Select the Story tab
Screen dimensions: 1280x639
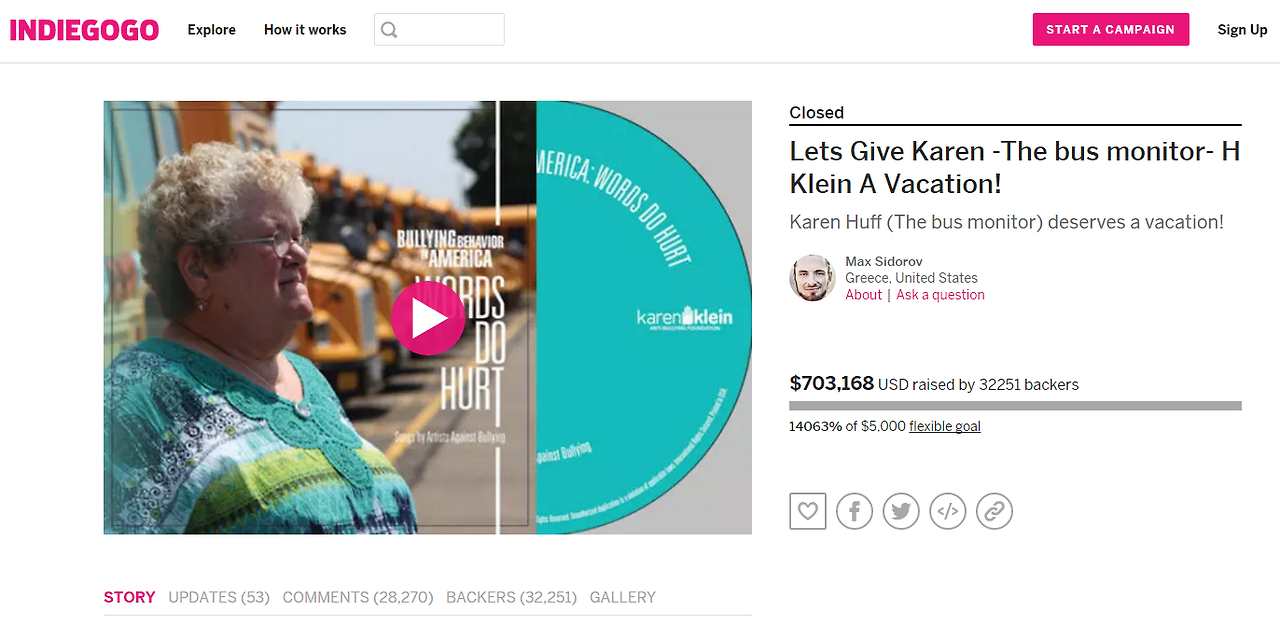point(130,597)
